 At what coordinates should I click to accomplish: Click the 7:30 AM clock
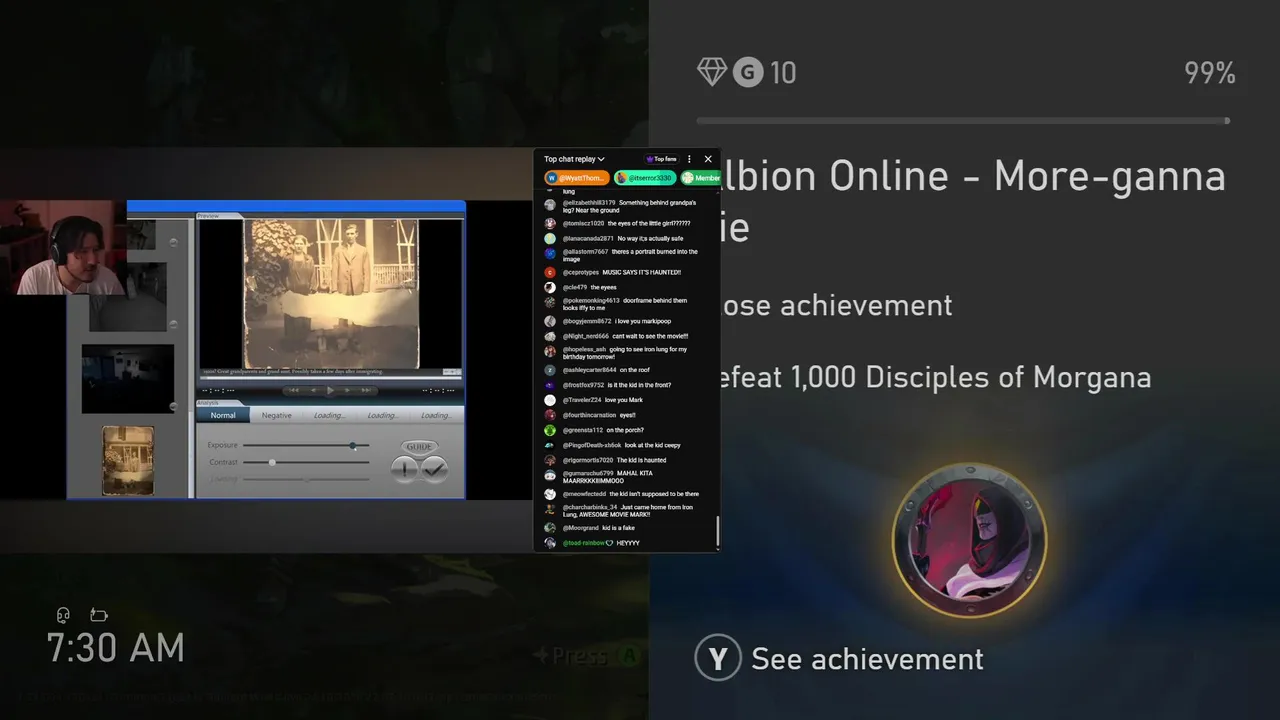click(x=116, y=648)
